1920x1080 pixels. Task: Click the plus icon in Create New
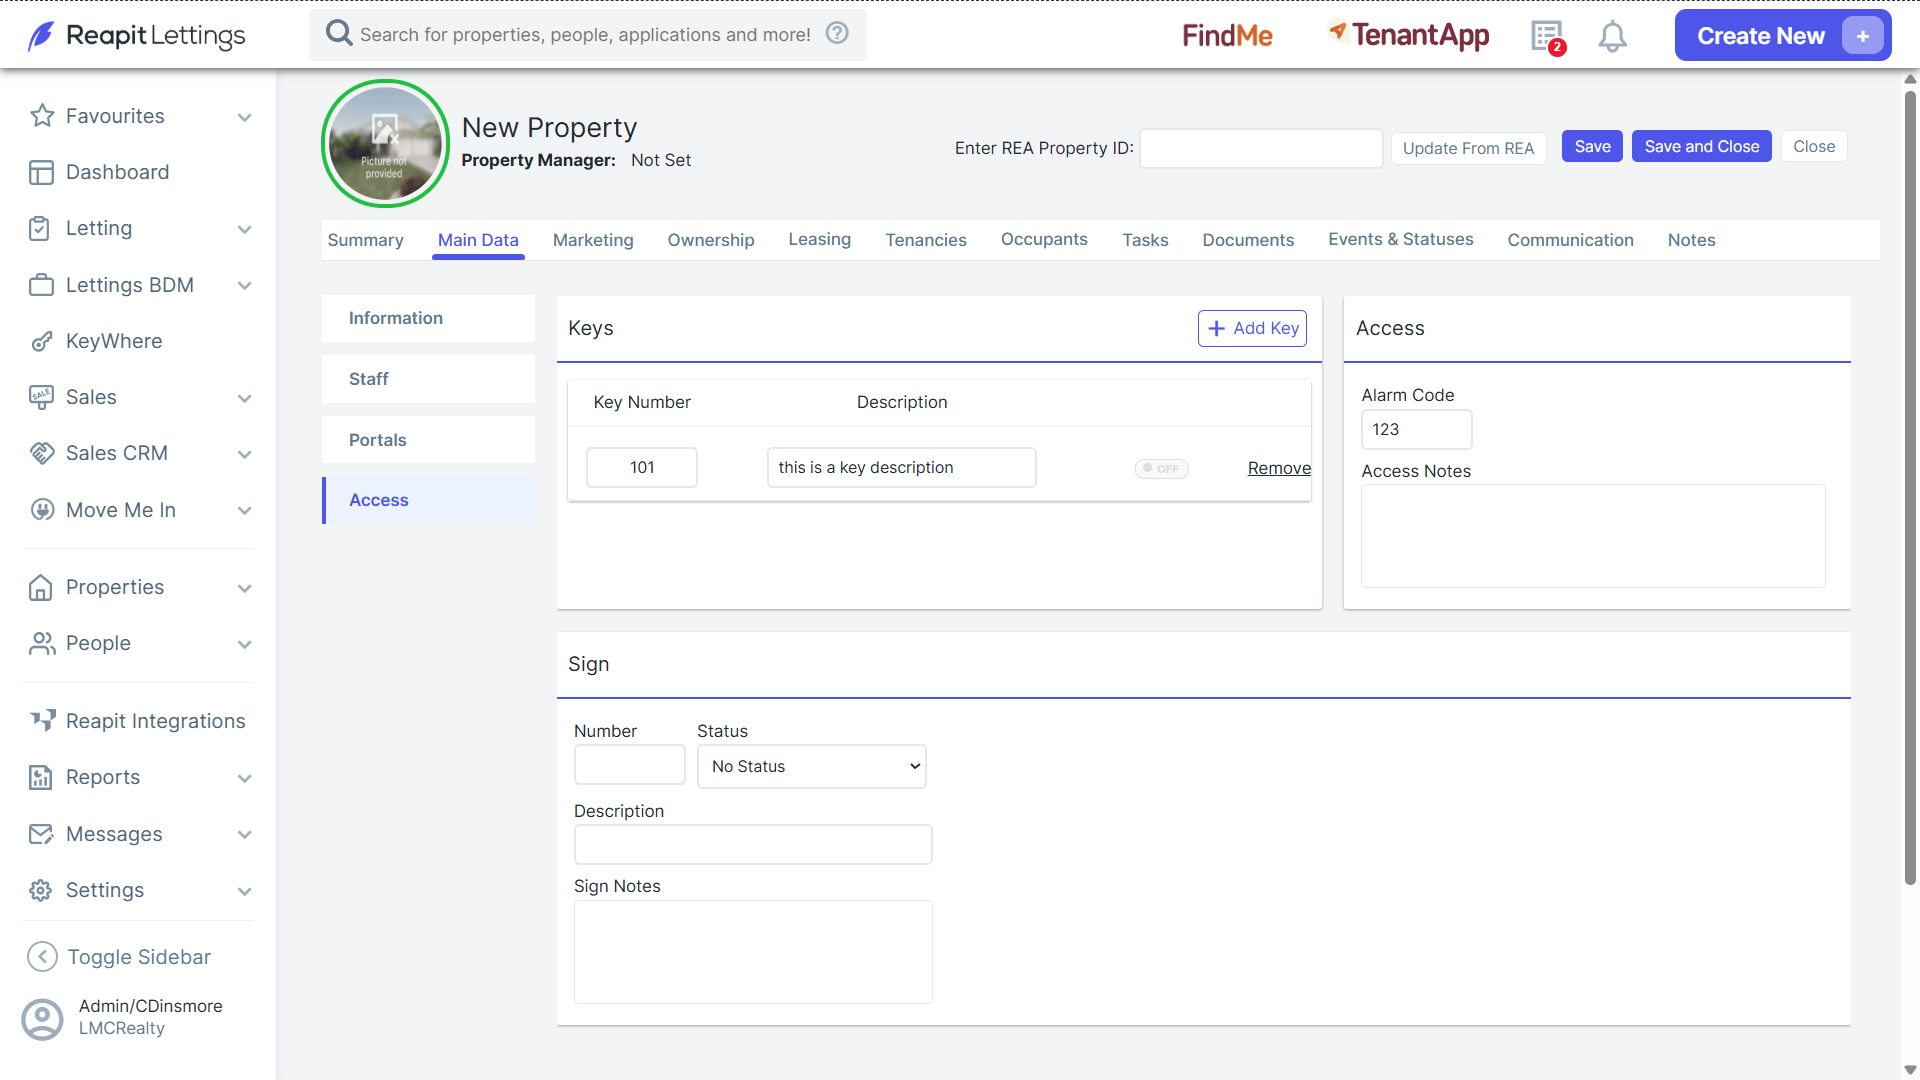1862,36
